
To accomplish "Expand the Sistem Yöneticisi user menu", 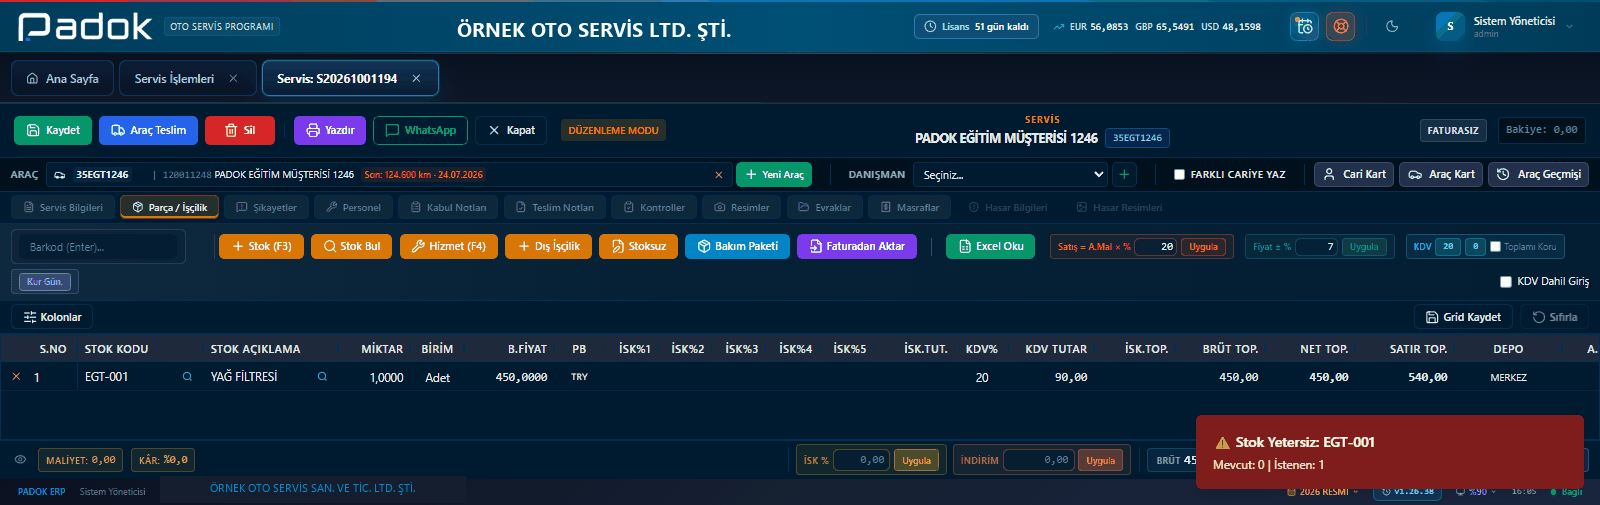I will (x=1505, y=27).
